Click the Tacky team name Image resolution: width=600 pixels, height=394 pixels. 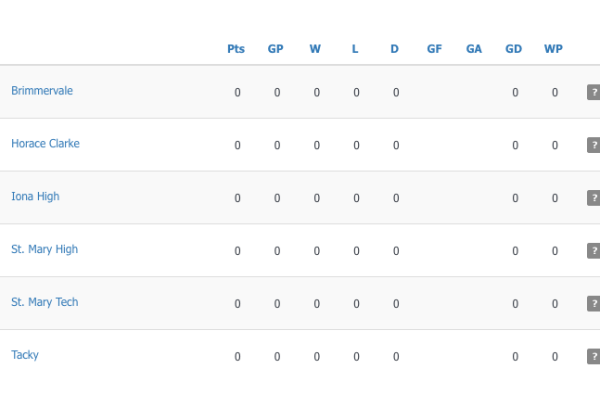(25, 355)
